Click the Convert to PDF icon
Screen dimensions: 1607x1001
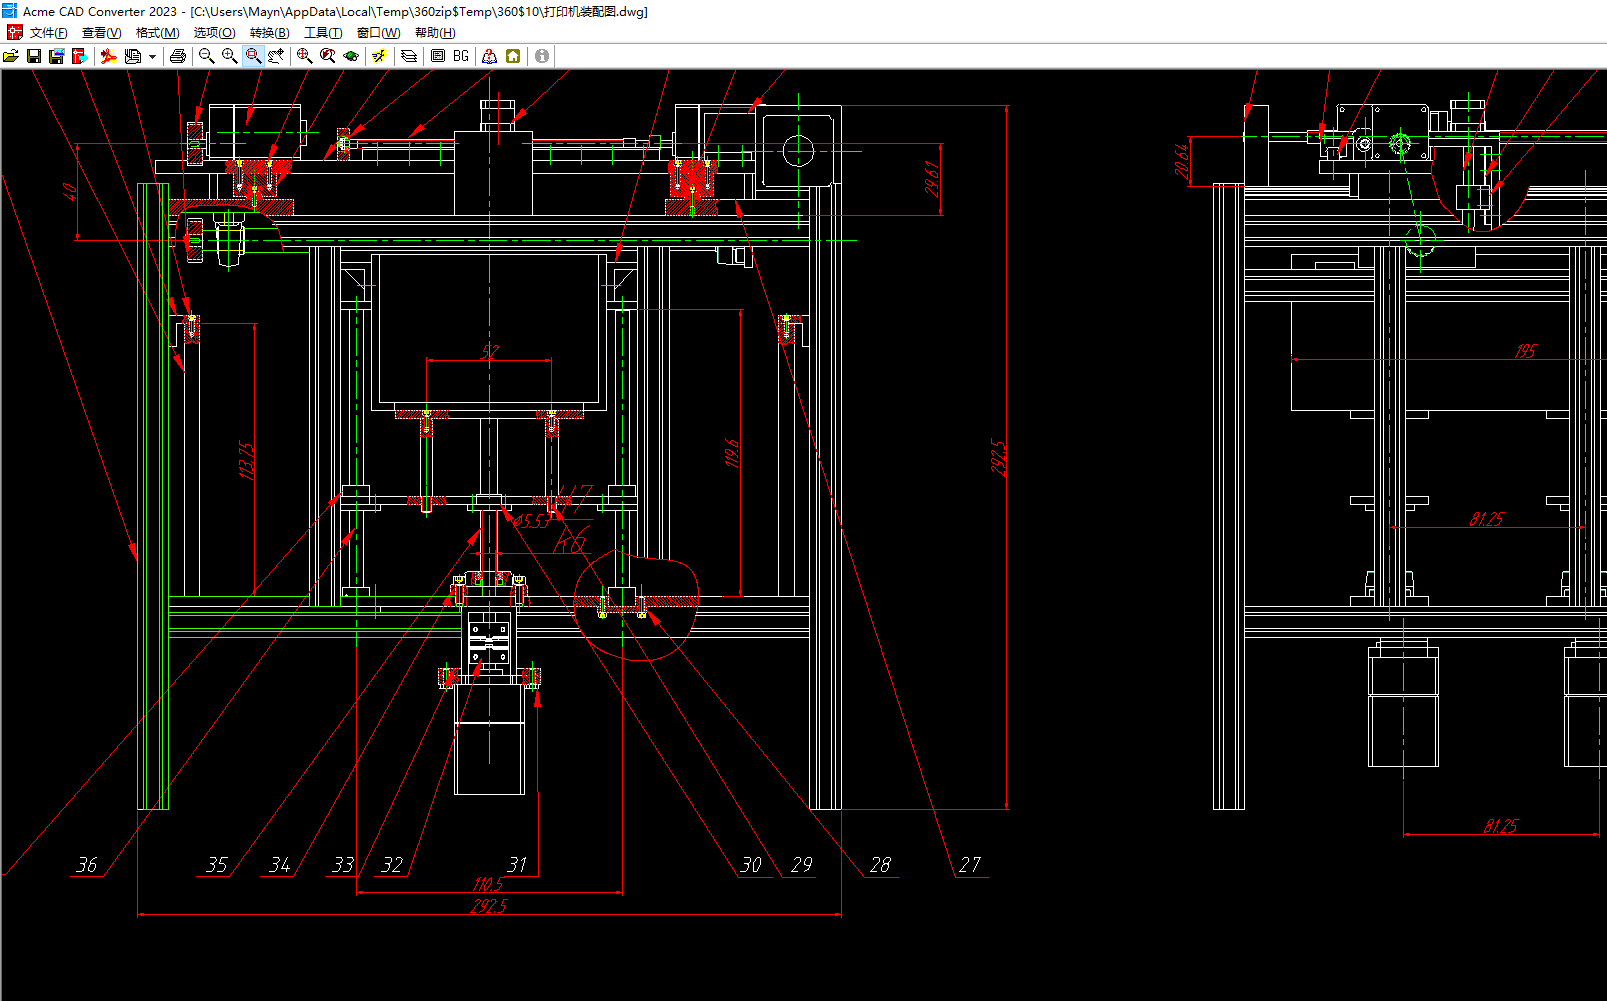[109, 56]
